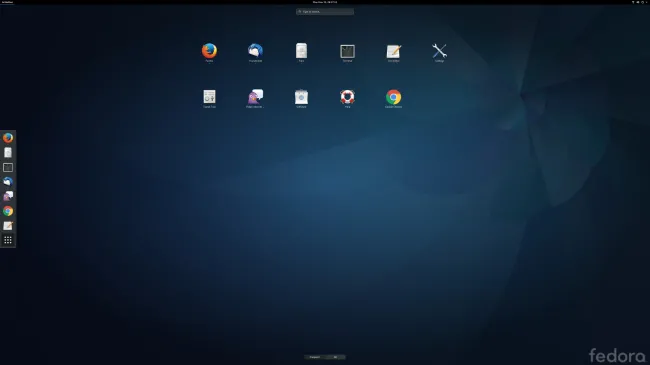
Task: Open the Help lifebuoy app
Action: pos(347,97)
